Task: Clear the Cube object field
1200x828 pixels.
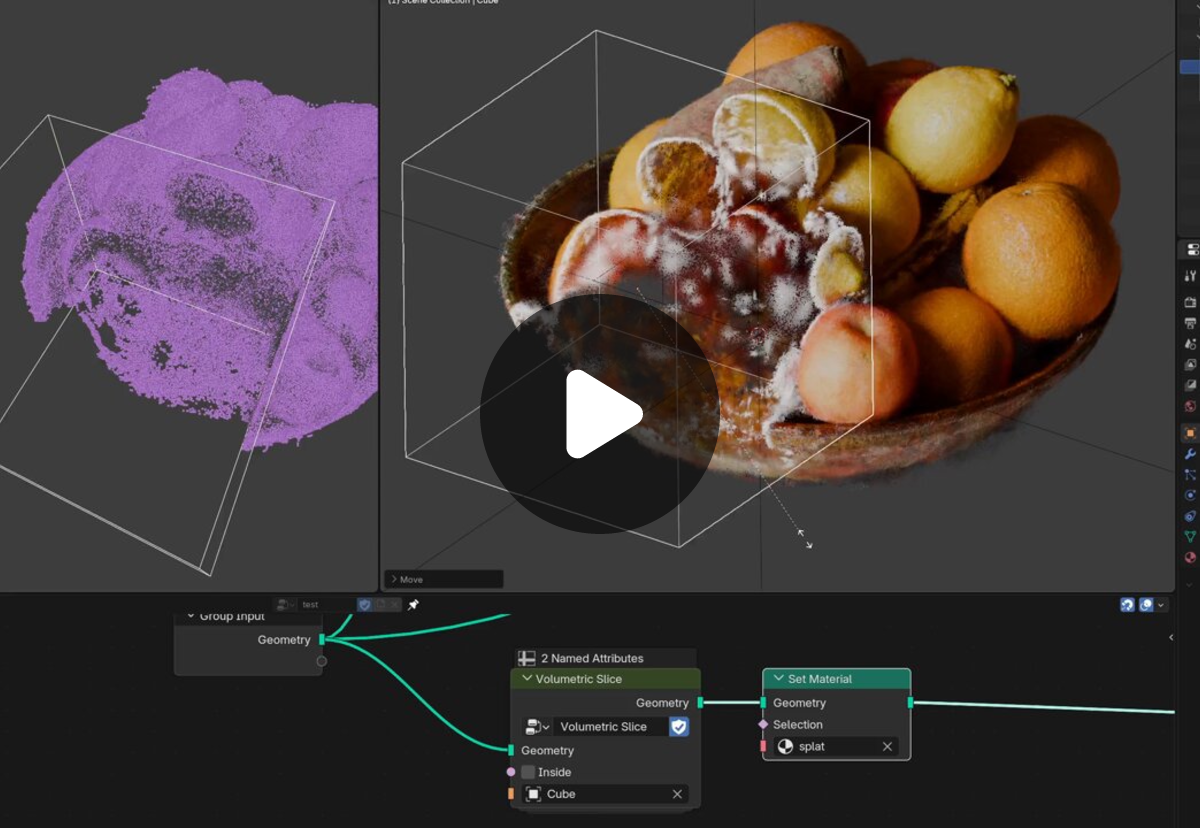Action: [x=677, y=794]
